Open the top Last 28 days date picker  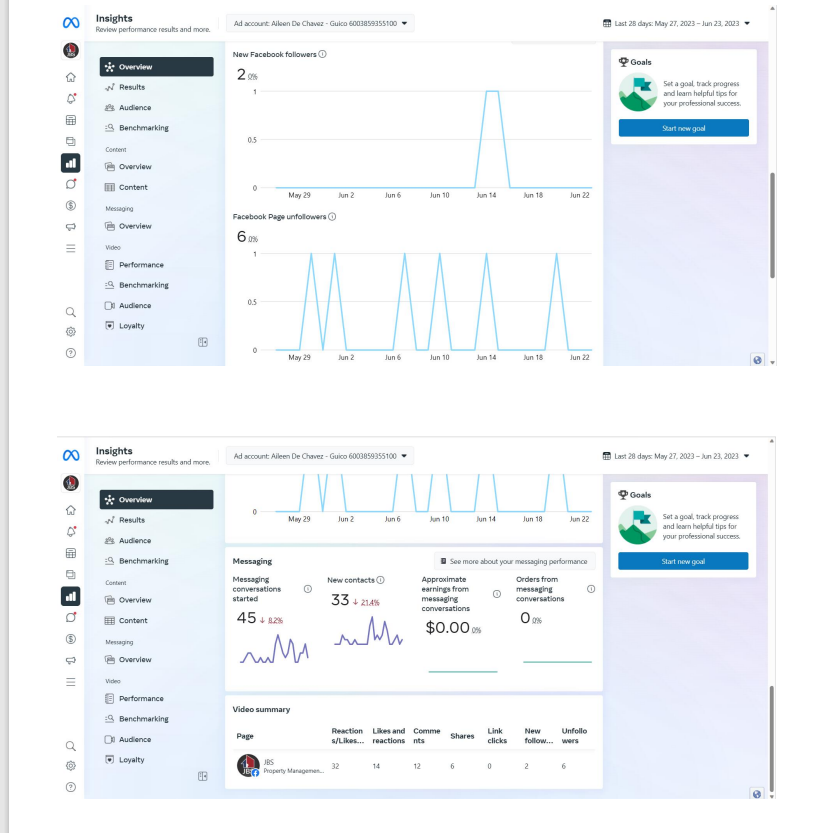coord(676,23)
